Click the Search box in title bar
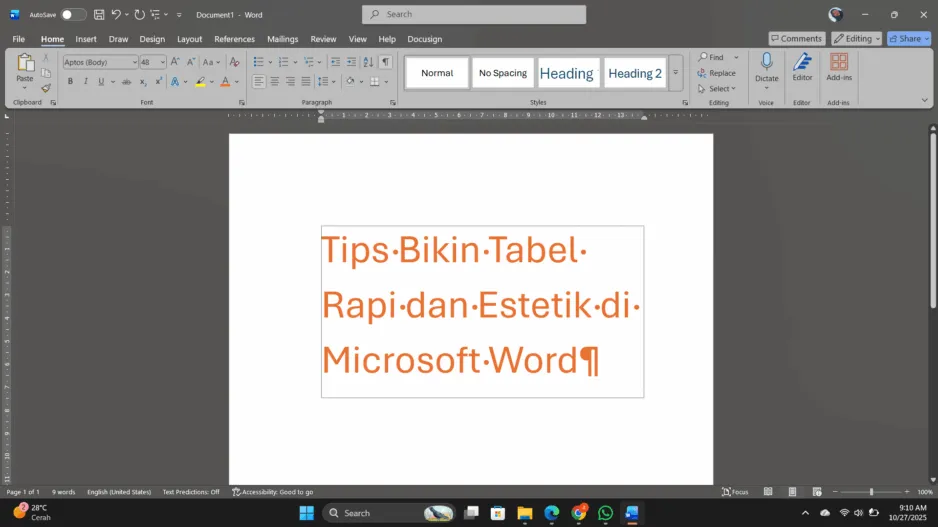The height and width of the screenshot is (527, 938). 474,14
